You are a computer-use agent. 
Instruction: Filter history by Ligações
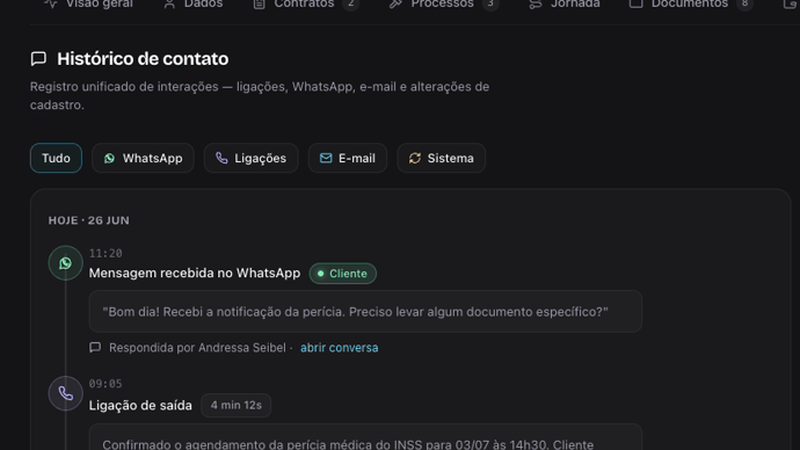(x=251, y=158)
